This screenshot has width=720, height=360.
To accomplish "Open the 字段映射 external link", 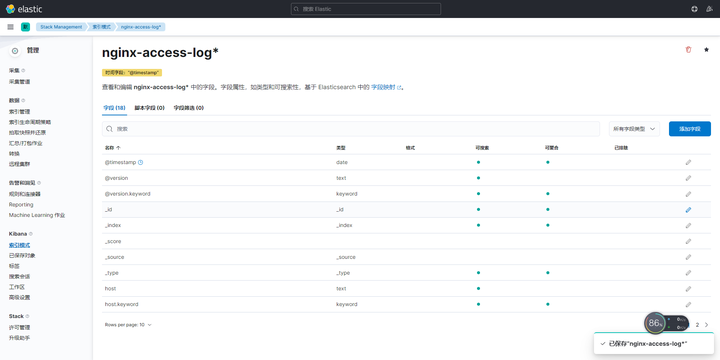I will pos(386,87).
